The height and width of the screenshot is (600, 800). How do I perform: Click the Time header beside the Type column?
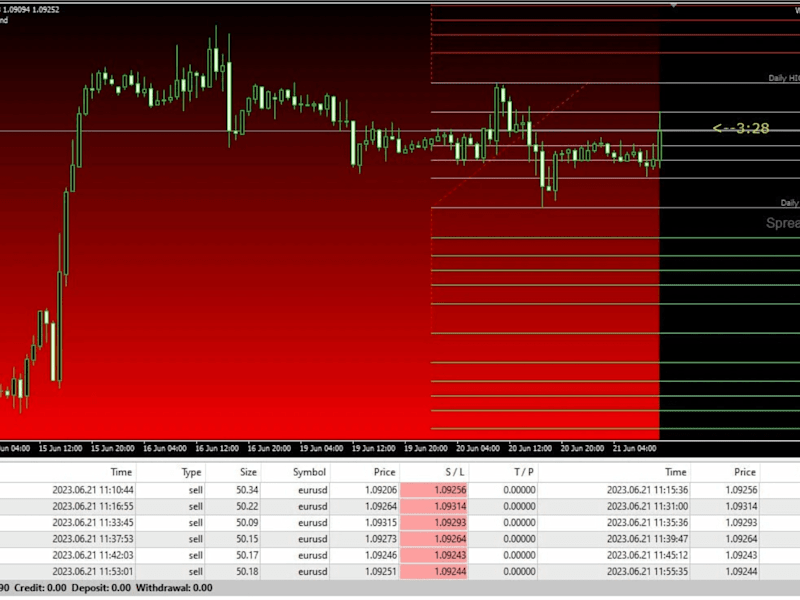[x=121, y=472]
